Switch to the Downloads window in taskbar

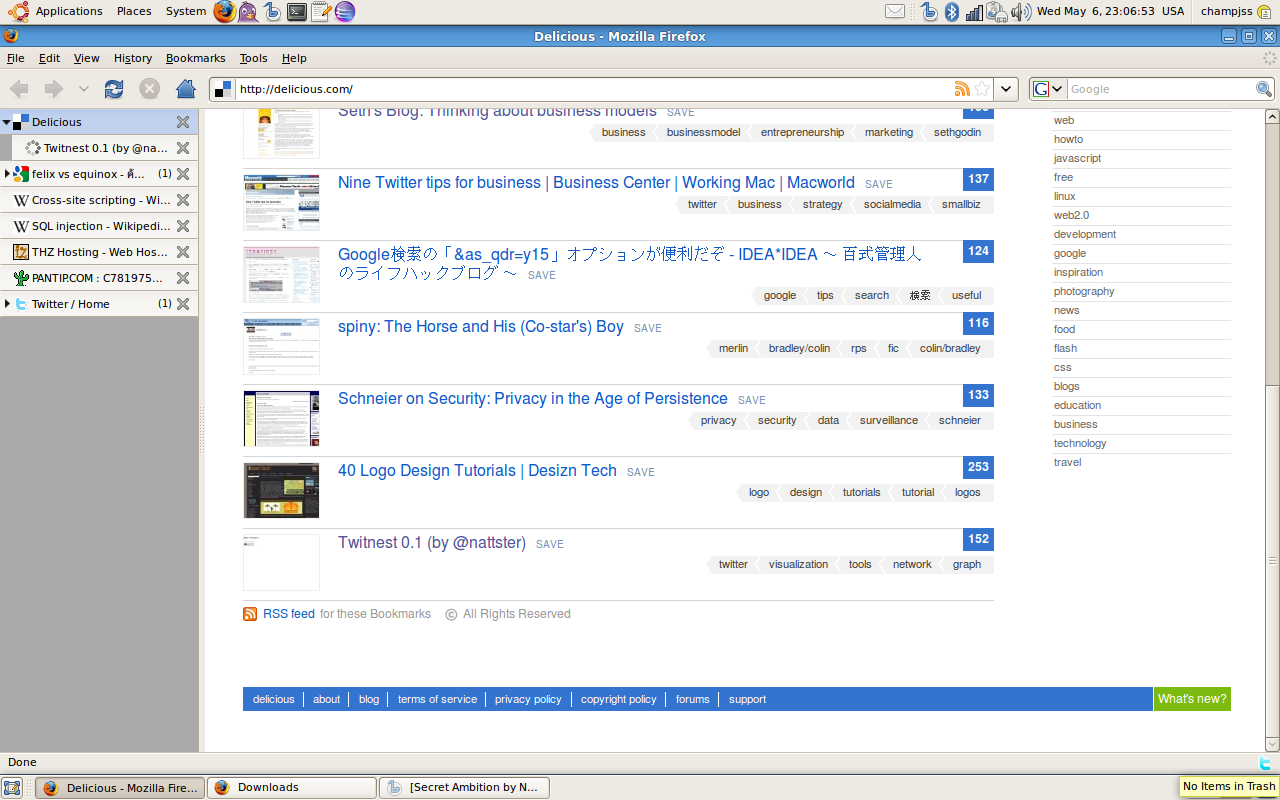[292, 788]
